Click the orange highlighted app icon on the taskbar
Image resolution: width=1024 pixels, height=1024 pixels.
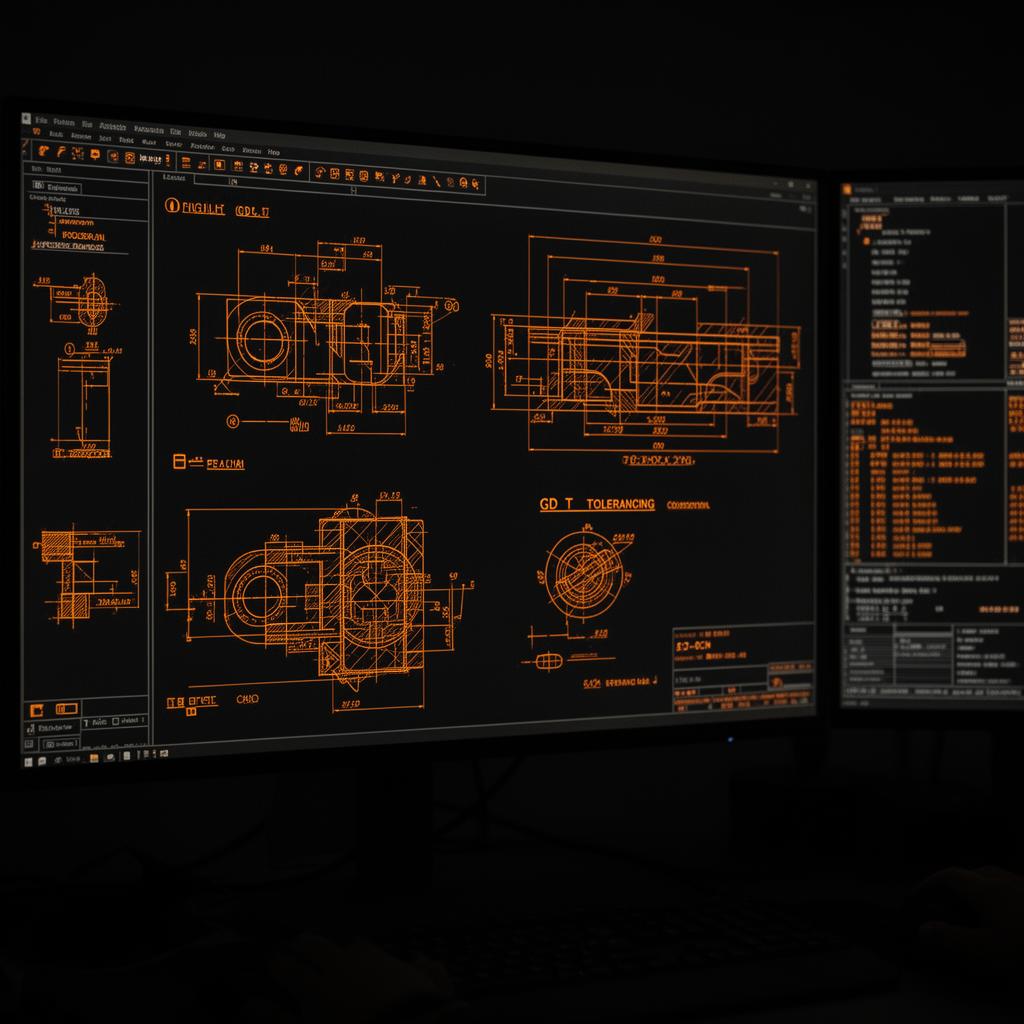pos(94,758)
